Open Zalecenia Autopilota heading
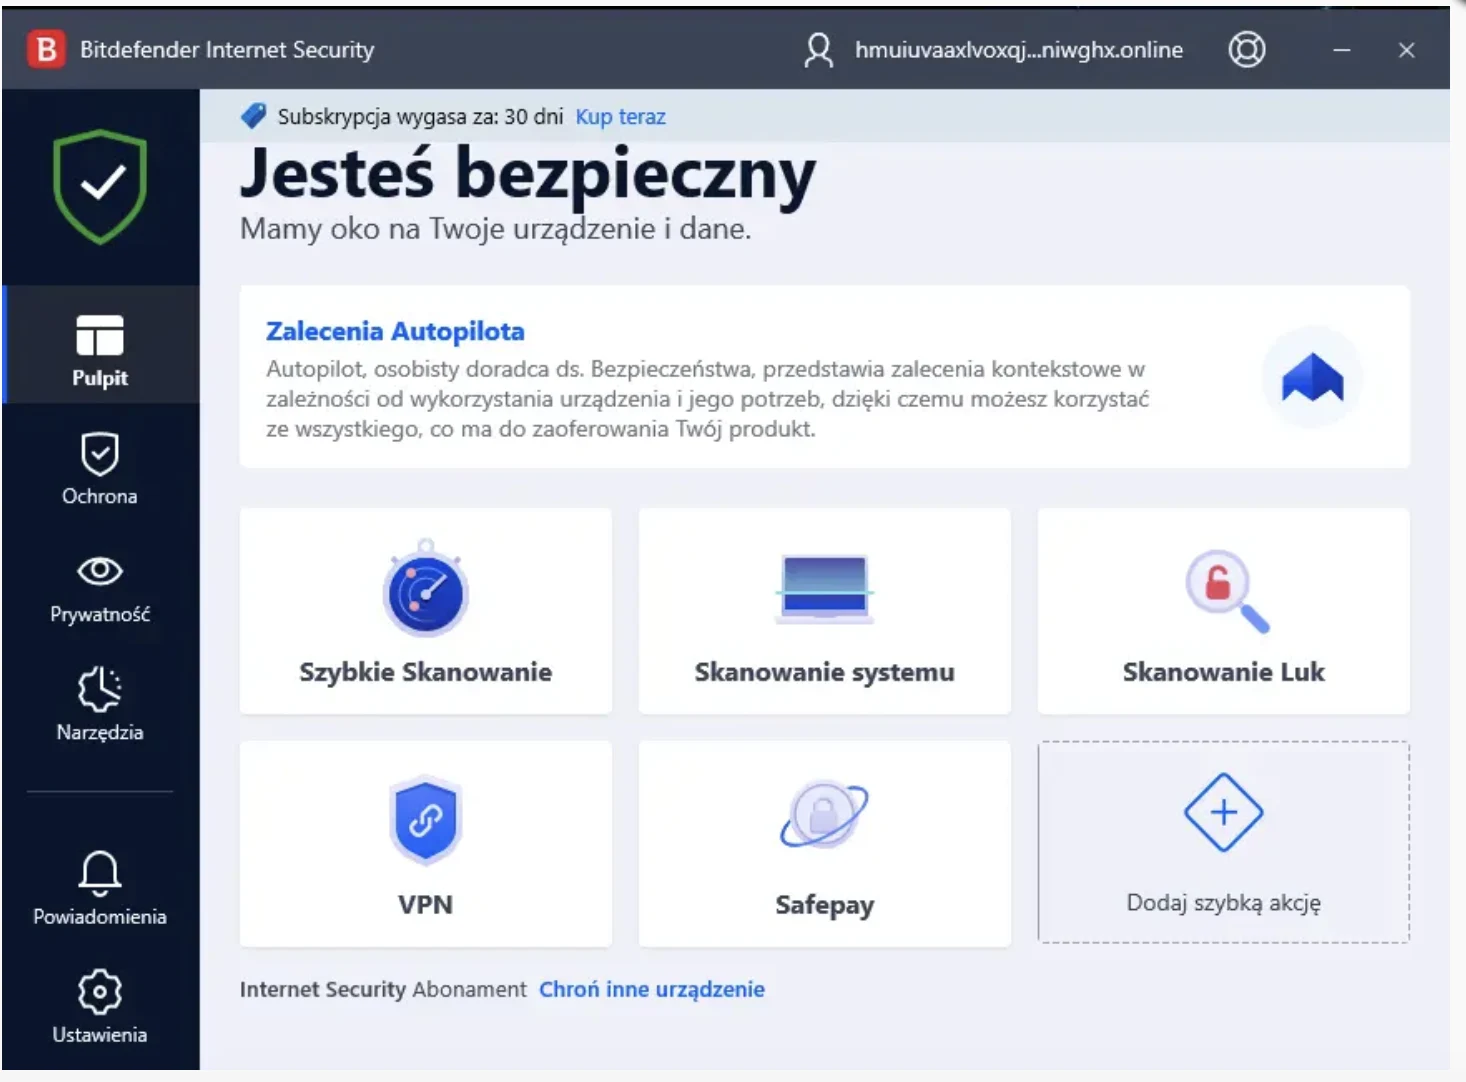 tap(395, 331)
